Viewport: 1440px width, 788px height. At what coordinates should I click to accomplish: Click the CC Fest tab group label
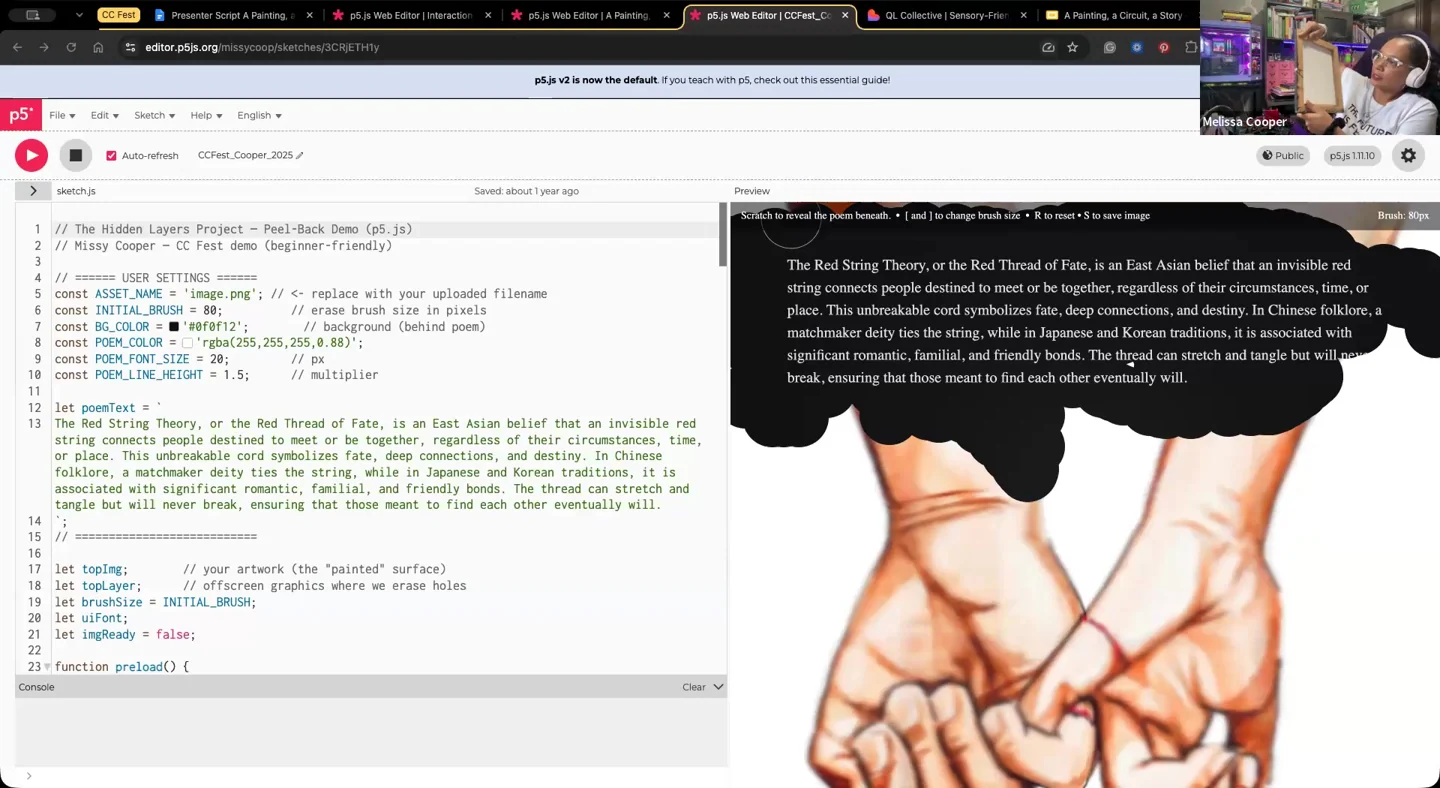click(118, 15)
